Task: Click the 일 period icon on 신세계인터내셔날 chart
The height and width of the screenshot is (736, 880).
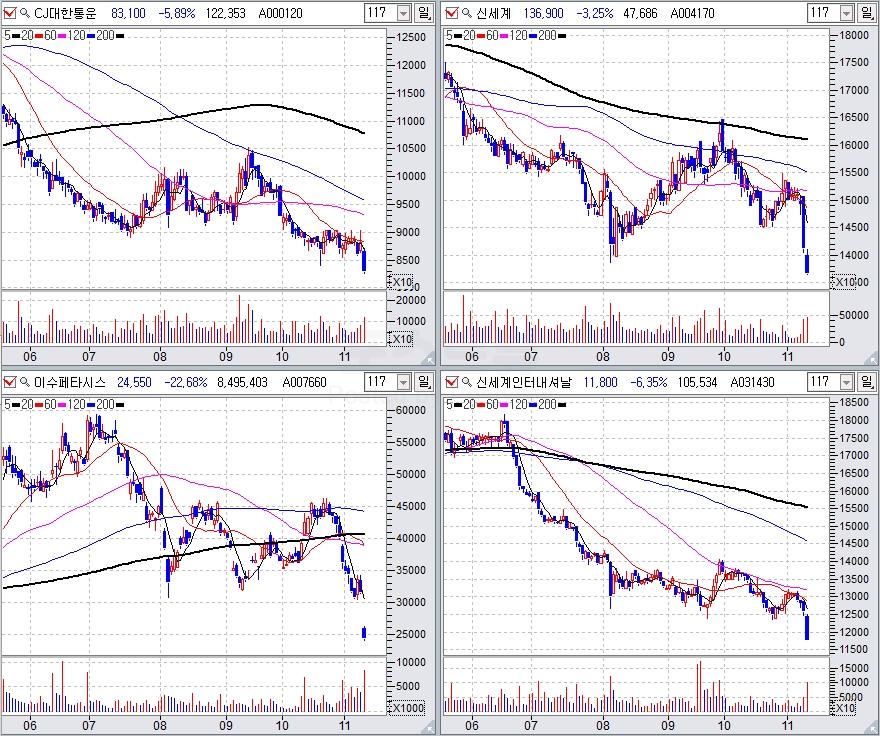Action: 865,381
